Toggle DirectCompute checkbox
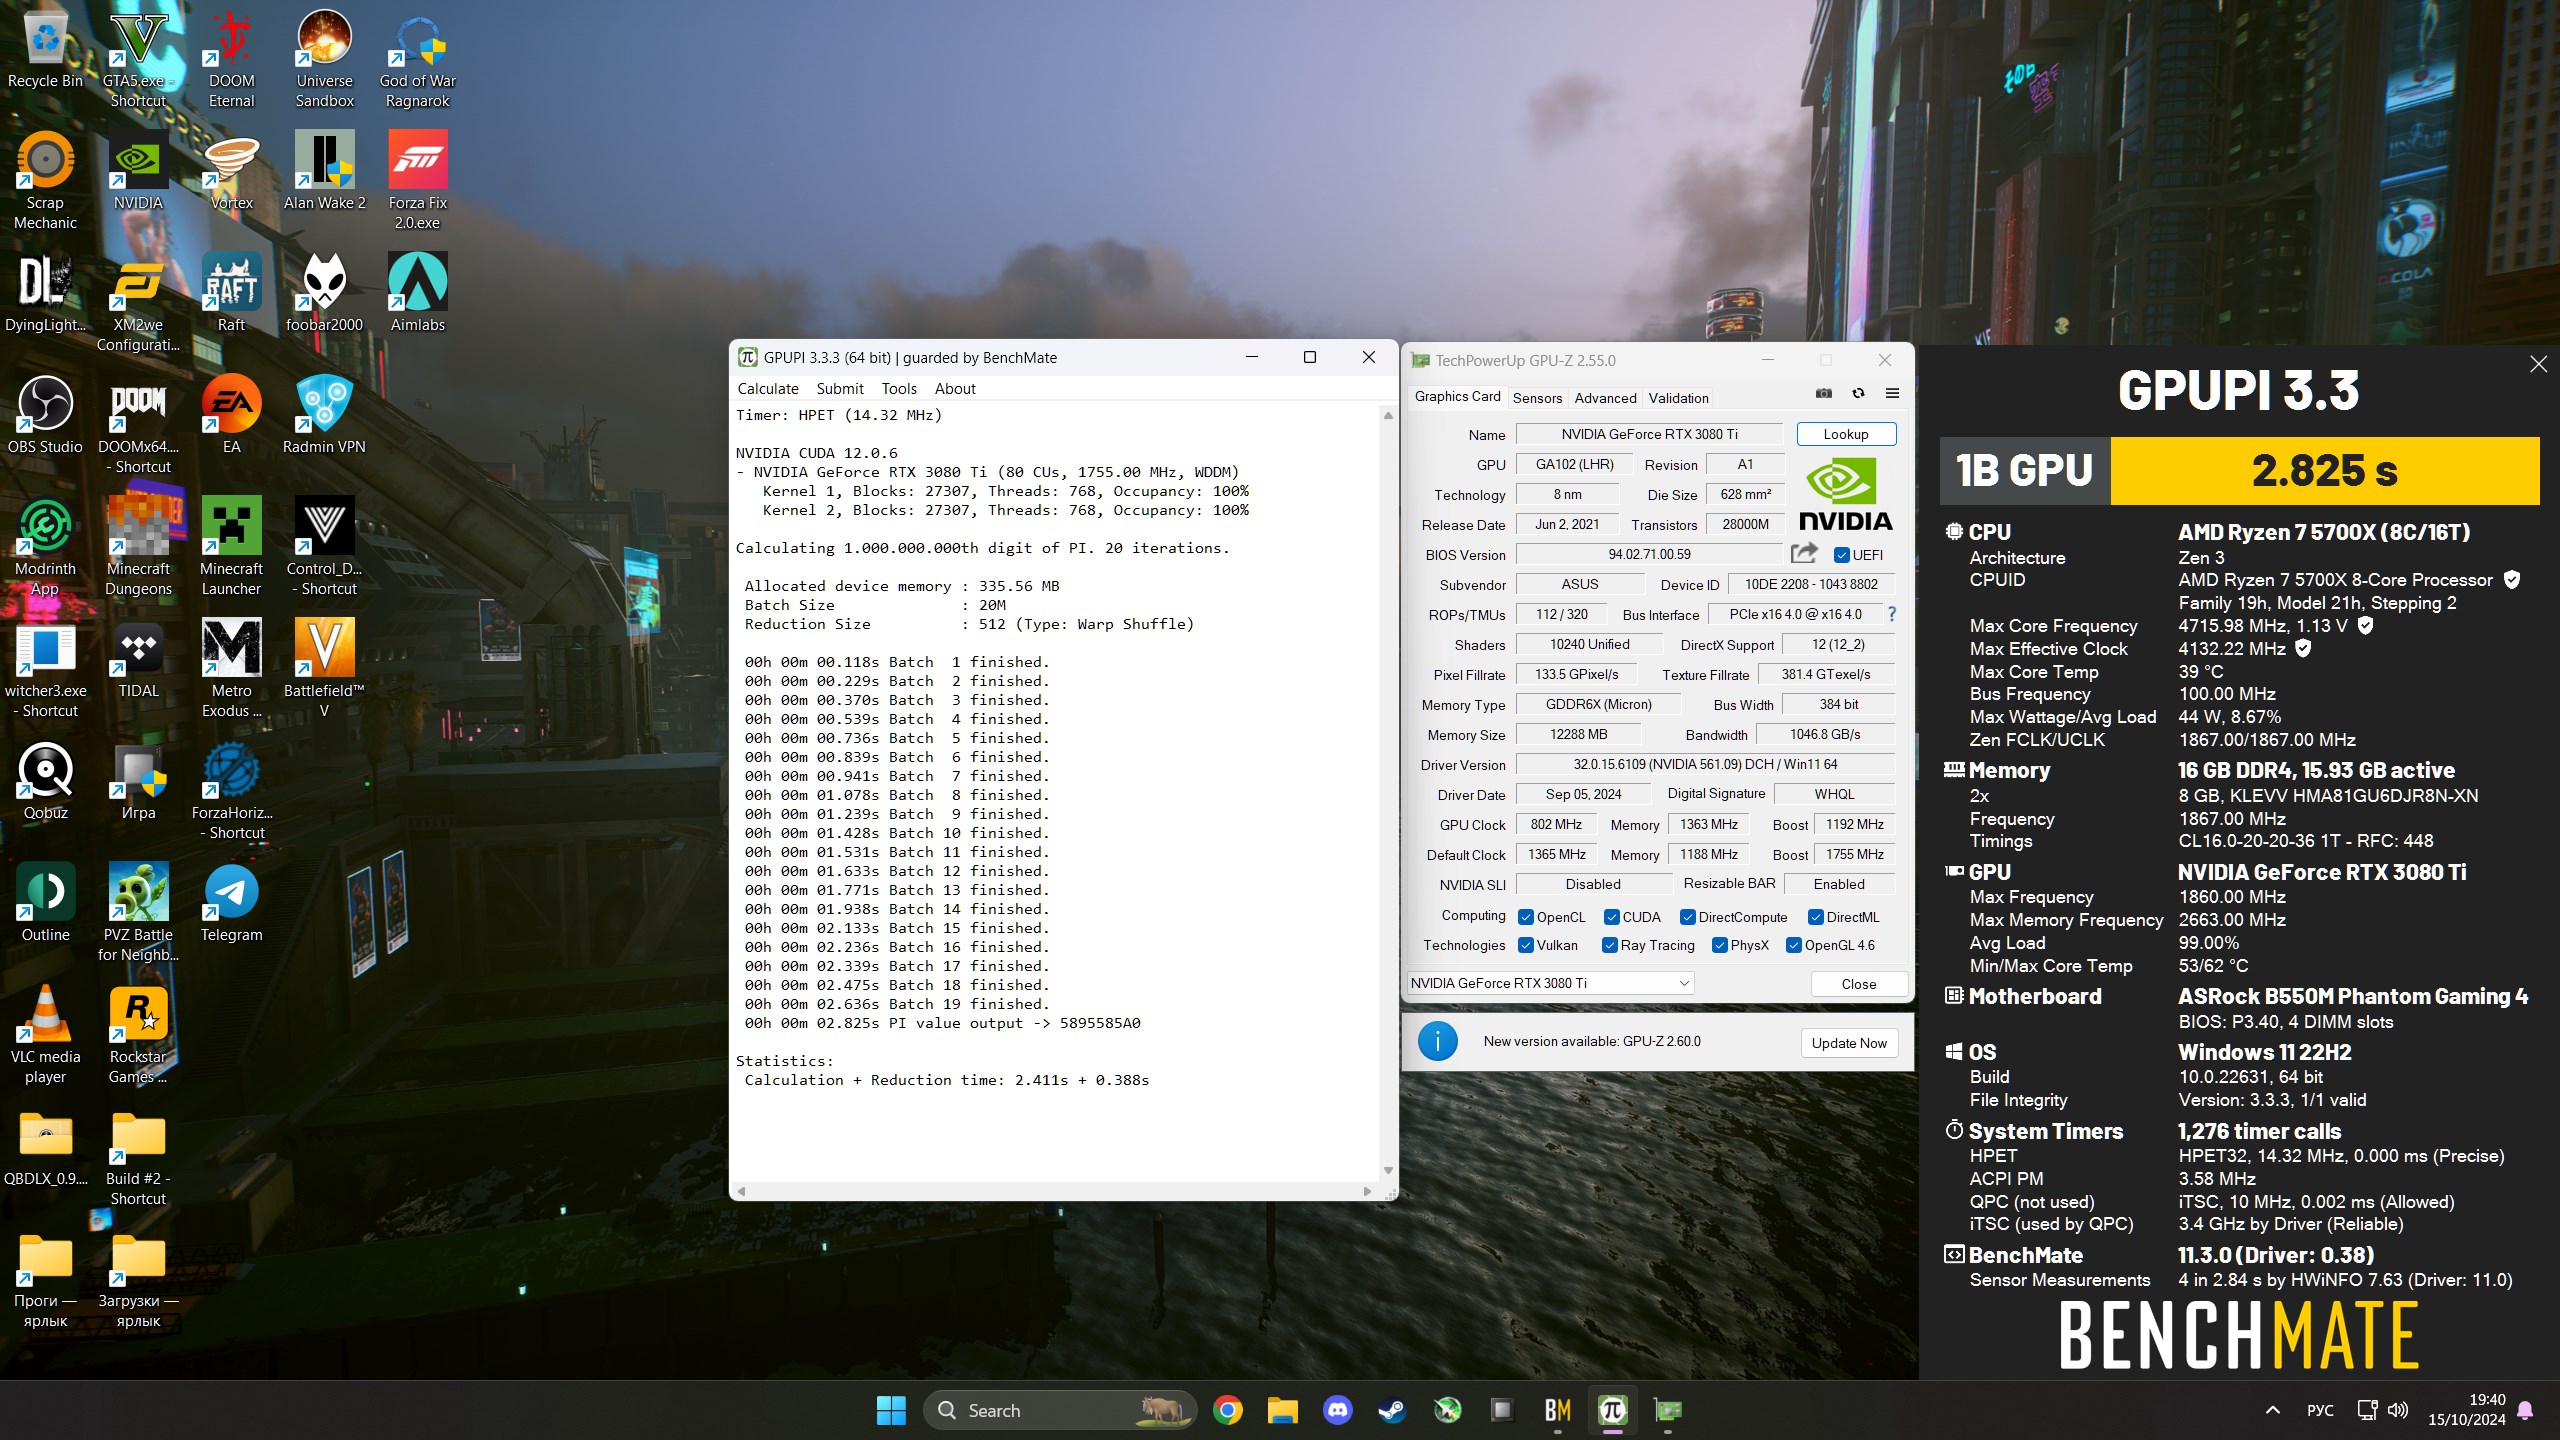Viewport: 2560px width, 1440px height. pos(1687,917)
